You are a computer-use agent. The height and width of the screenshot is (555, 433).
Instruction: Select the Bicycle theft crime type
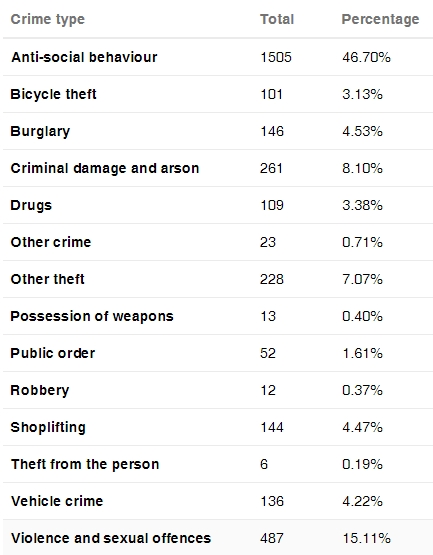coord(53,95)
